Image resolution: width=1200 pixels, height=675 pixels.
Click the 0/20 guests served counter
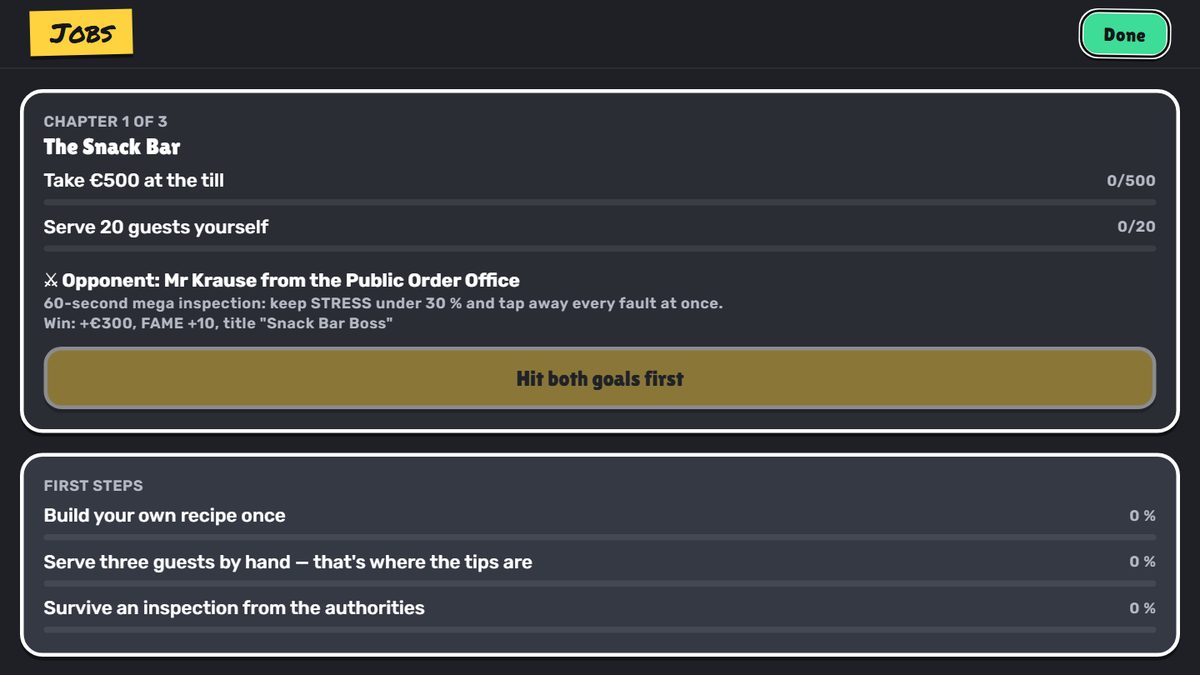tap(1136, 227)
